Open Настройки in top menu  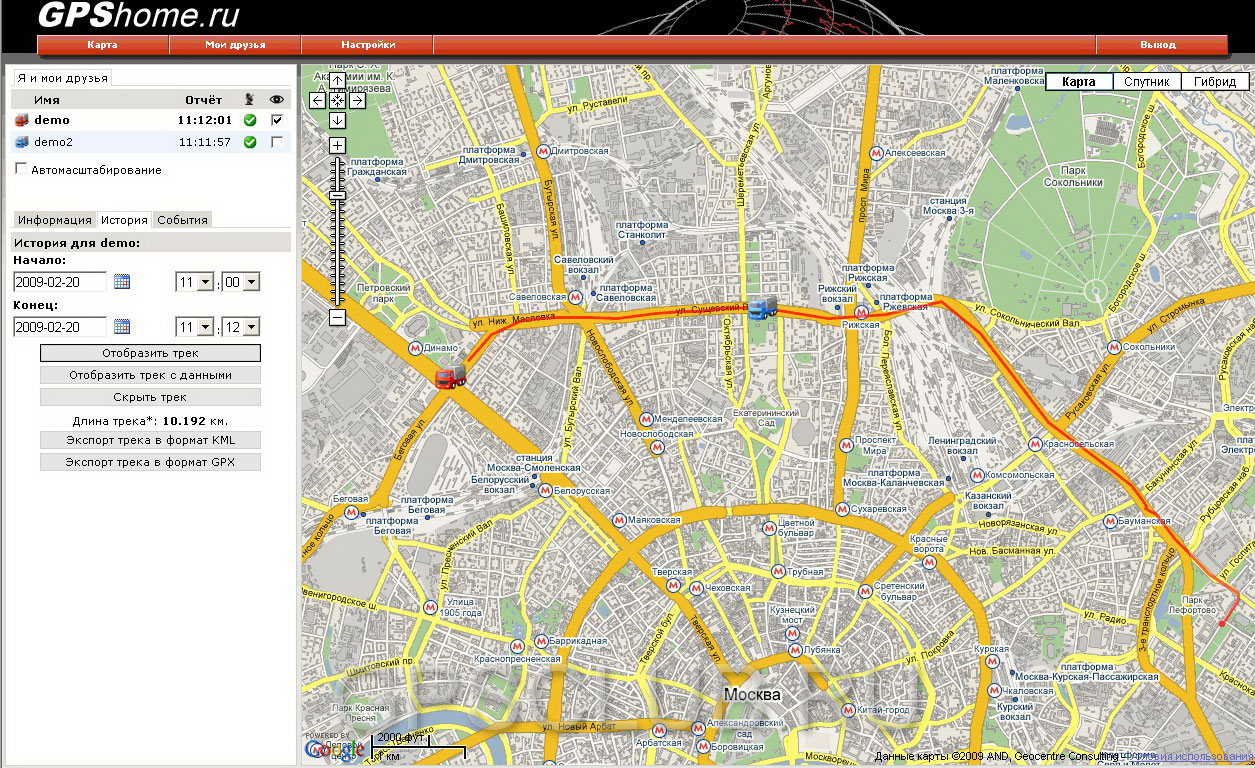(368, 45)
